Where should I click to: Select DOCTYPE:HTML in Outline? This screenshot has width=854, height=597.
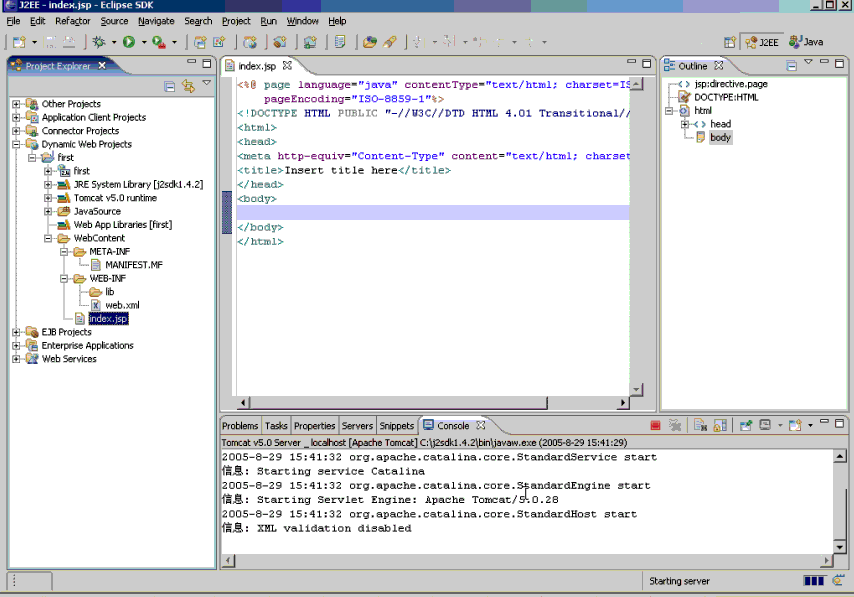pyautogui.click(x=726, y=98)
